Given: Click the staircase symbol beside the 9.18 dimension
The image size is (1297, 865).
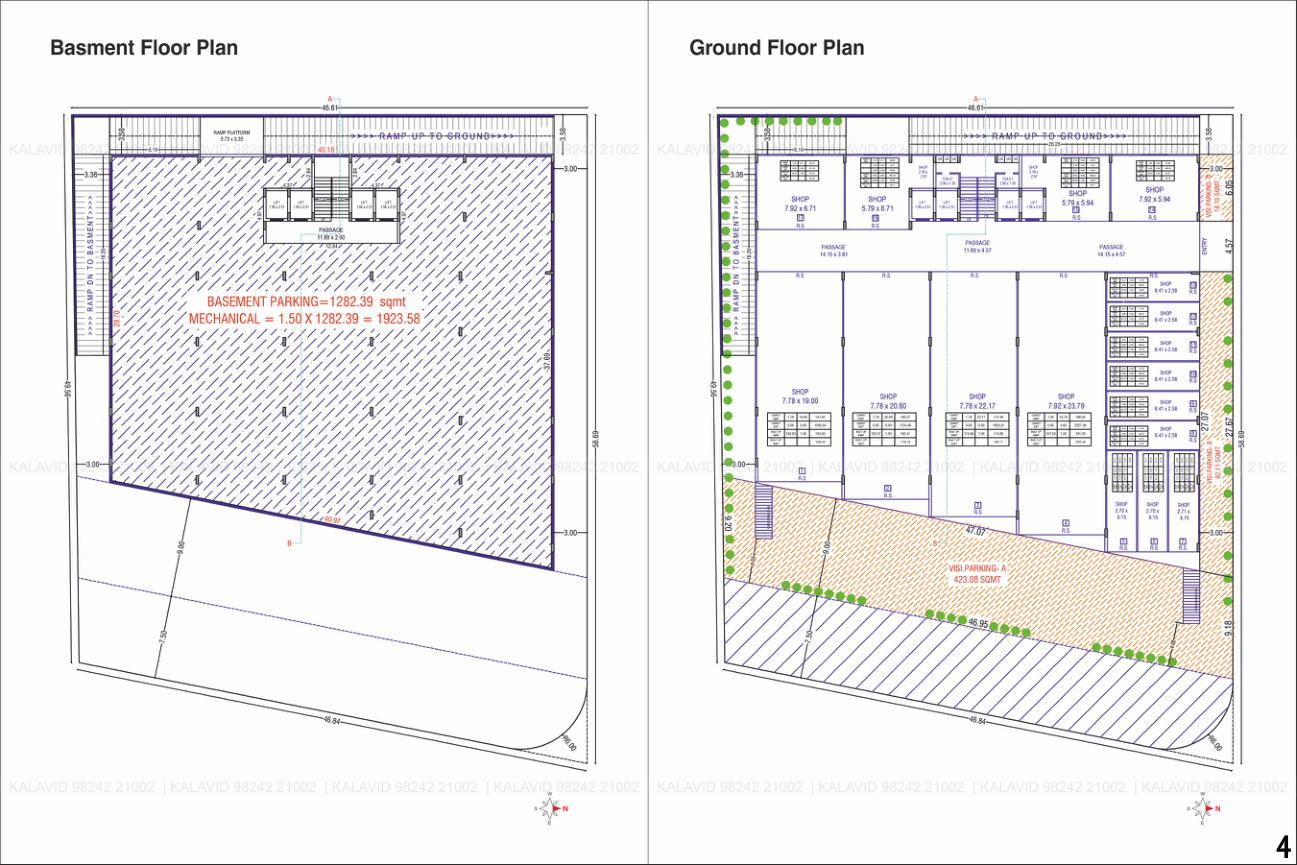Looking at the screenshot, I should [1191, 597].
